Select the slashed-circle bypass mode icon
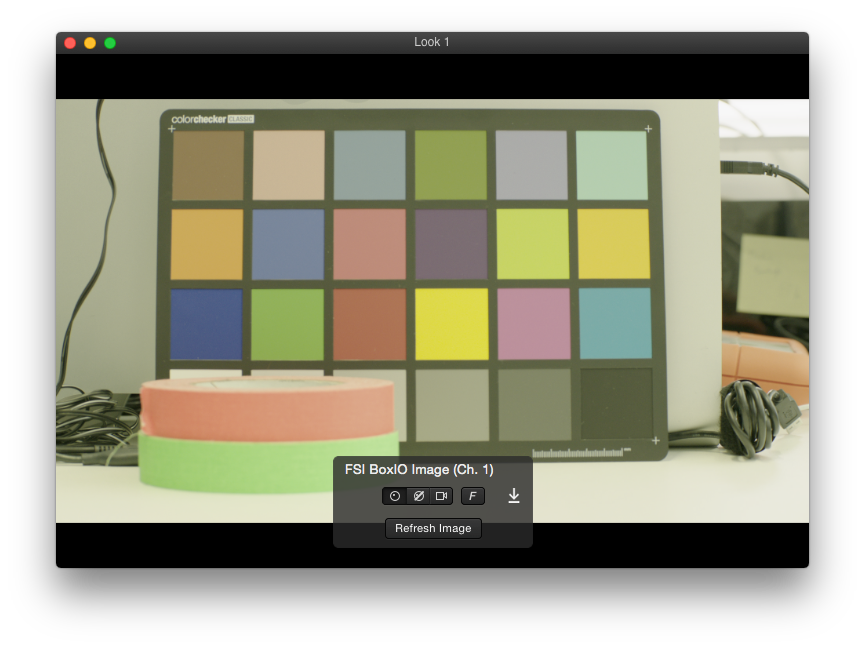 (418, 496)
